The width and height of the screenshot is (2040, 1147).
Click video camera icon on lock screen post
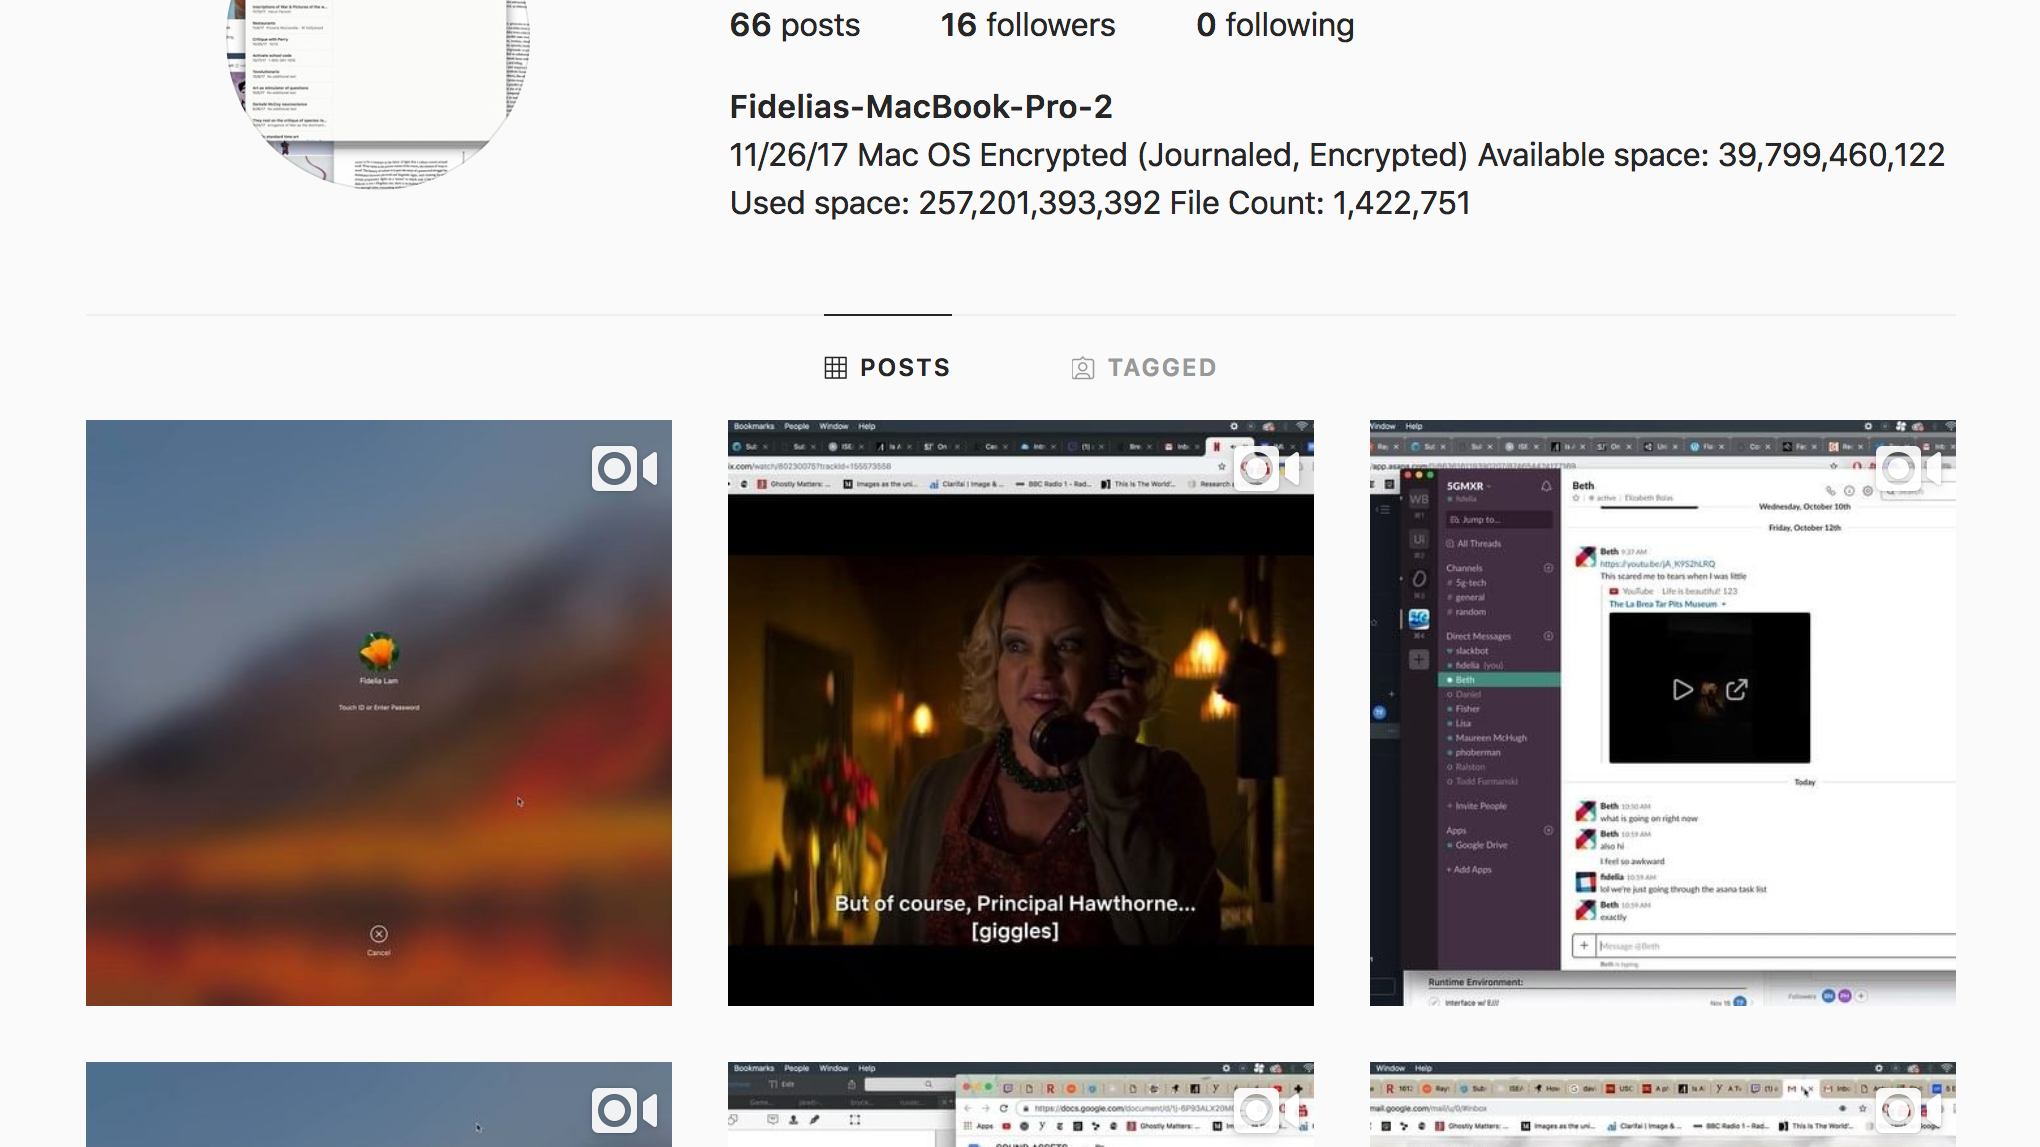tap(624, 469)
